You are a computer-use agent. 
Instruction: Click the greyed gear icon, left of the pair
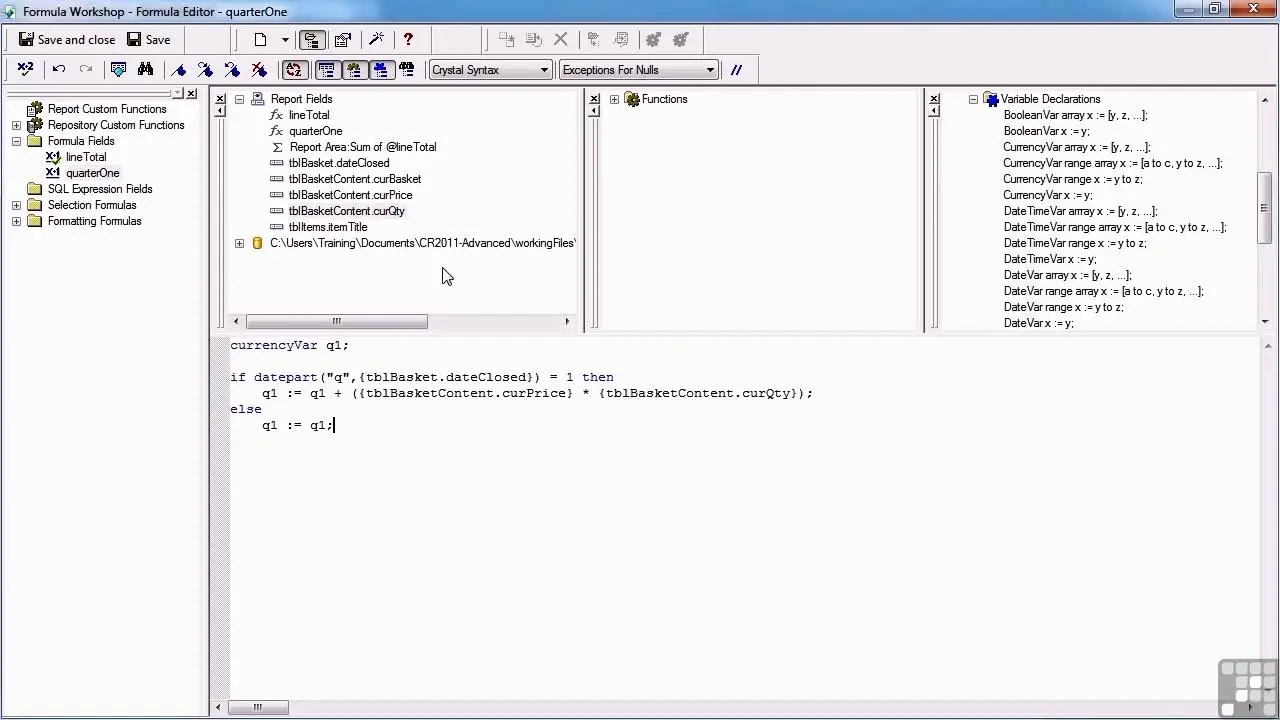click(653, 40)
